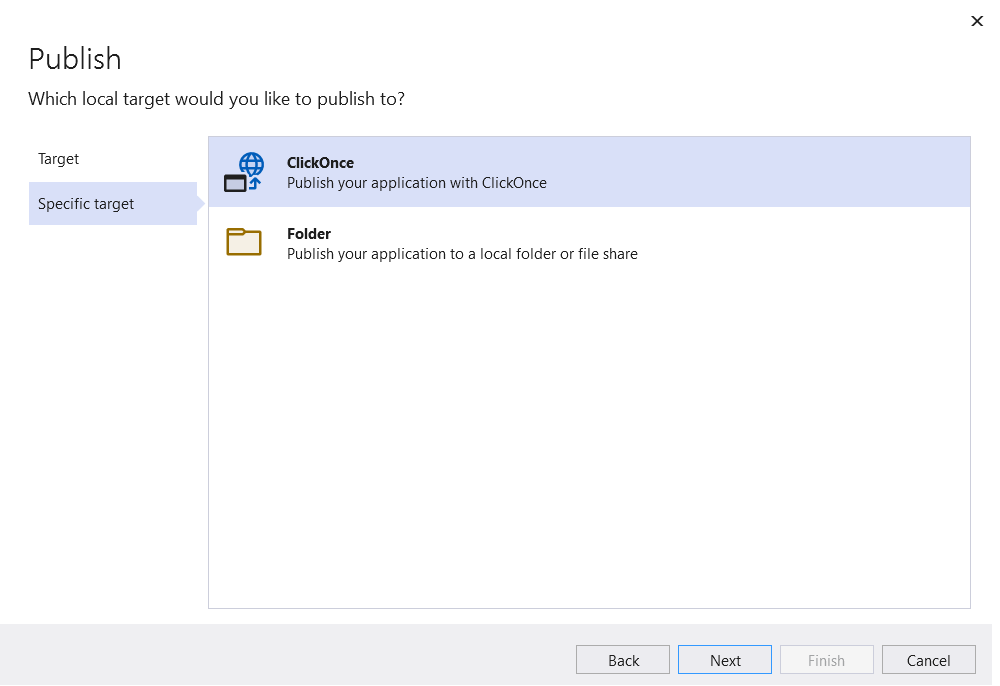Click the ClickOnce description text
Screen dimensions: 1000x686
(416, 183)
